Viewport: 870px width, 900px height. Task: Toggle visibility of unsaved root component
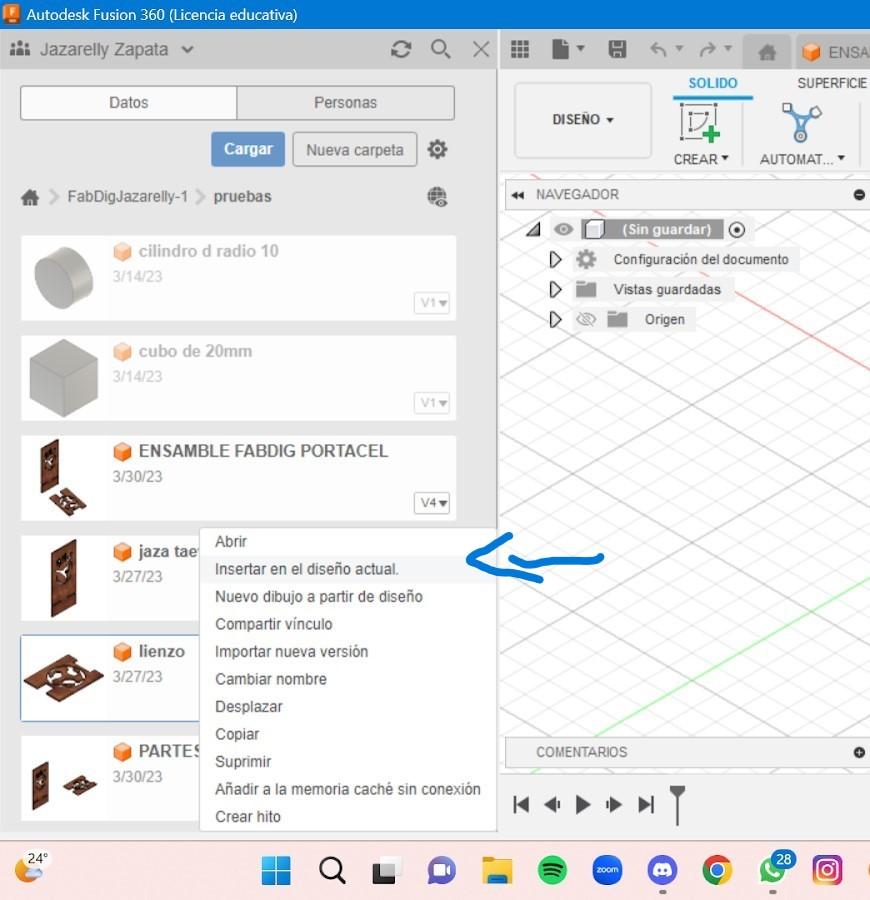563,230
